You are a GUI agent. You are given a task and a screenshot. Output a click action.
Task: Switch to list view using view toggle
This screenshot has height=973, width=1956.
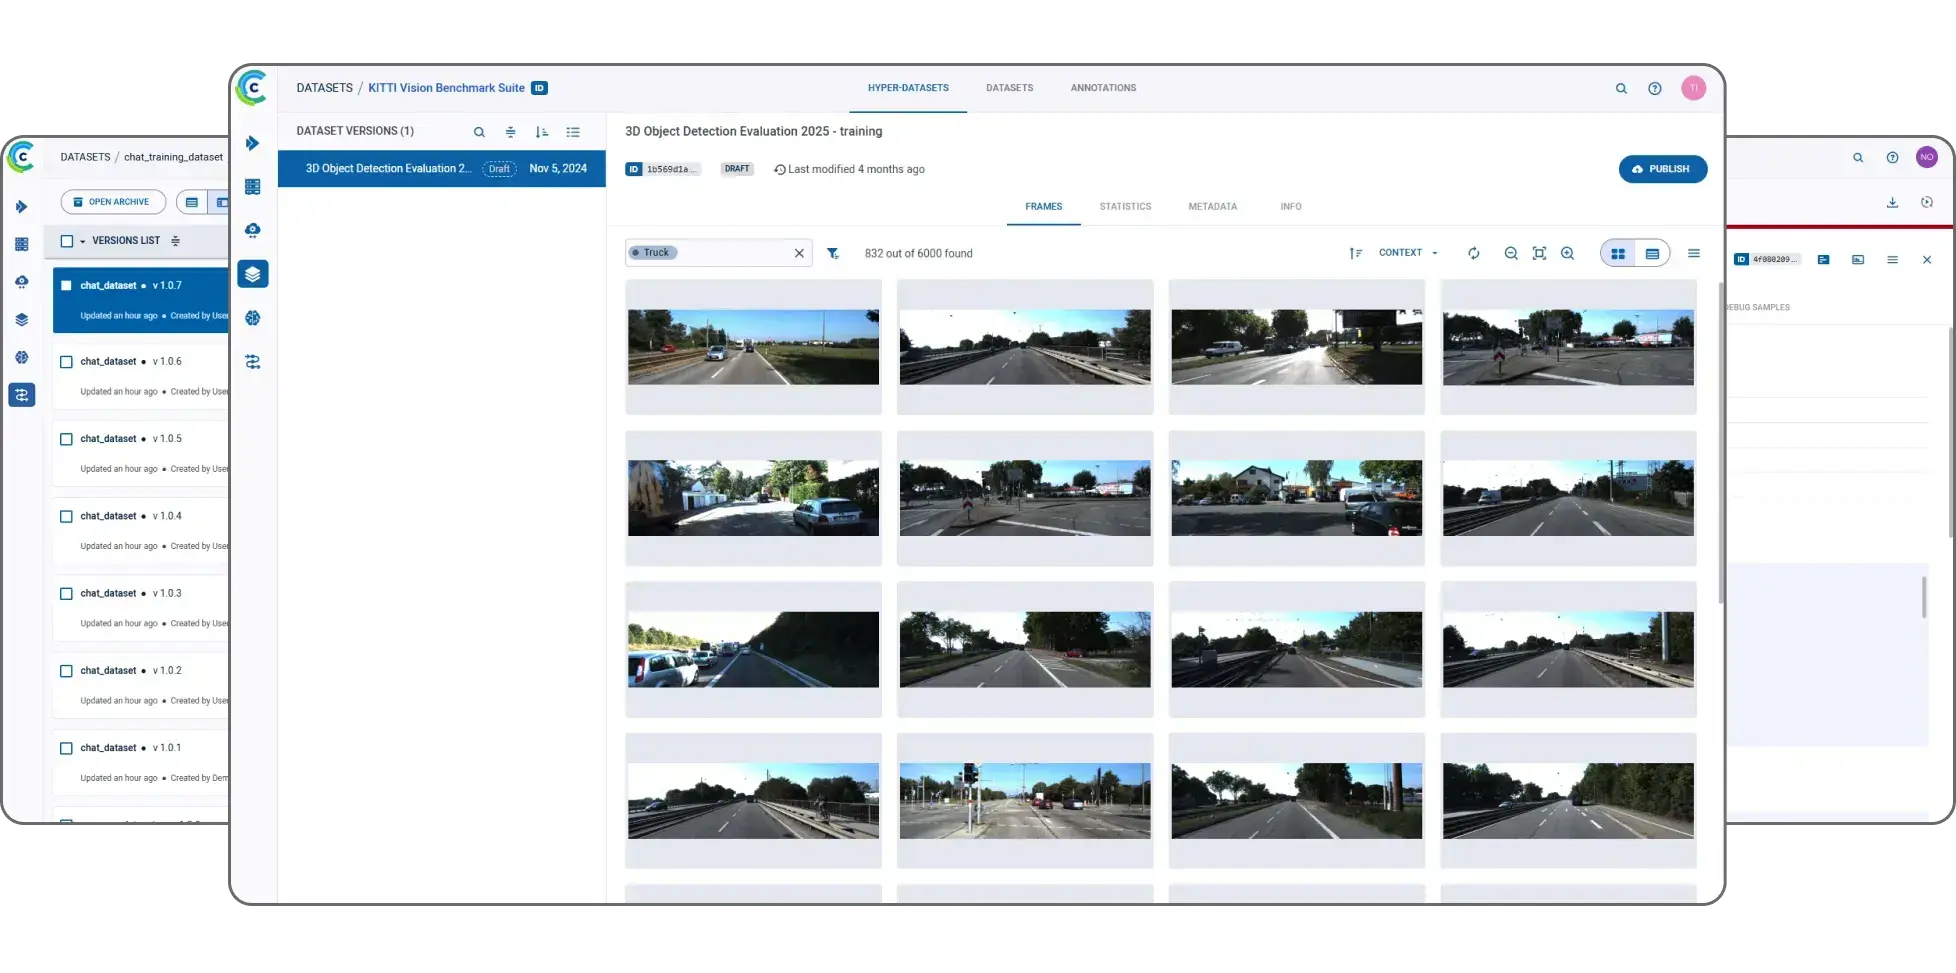[x=1653, y=253]
